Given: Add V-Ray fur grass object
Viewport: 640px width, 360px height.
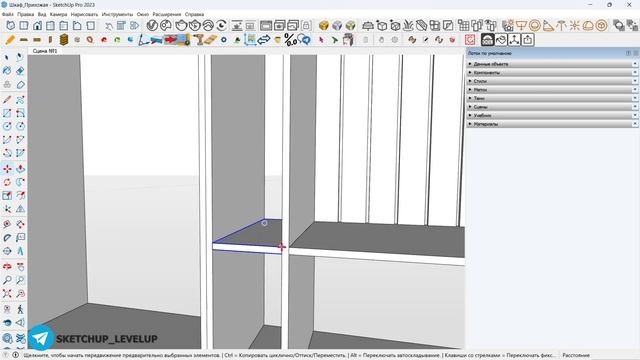Looking at the screenshot, I should [x=408, y=25].
